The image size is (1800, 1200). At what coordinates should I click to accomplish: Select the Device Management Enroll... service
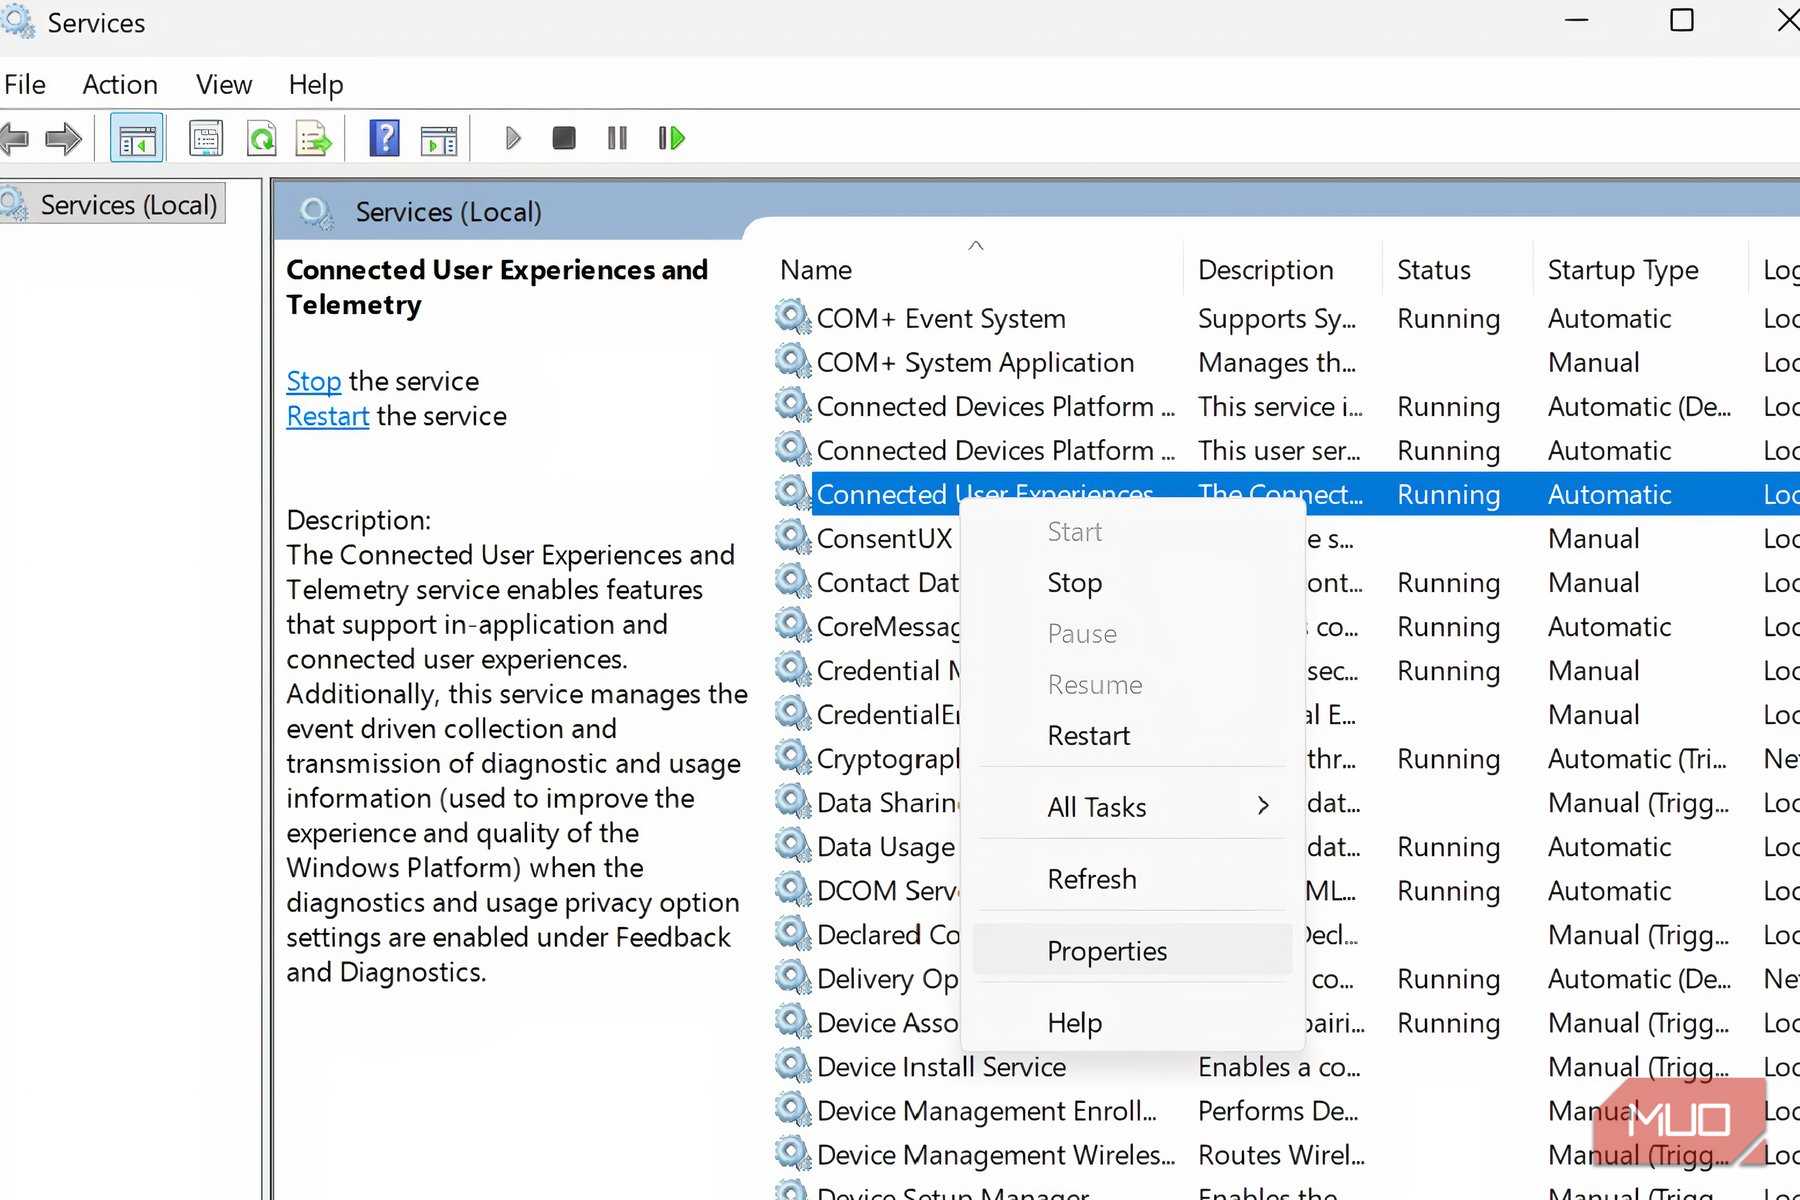click(986, 1110)
